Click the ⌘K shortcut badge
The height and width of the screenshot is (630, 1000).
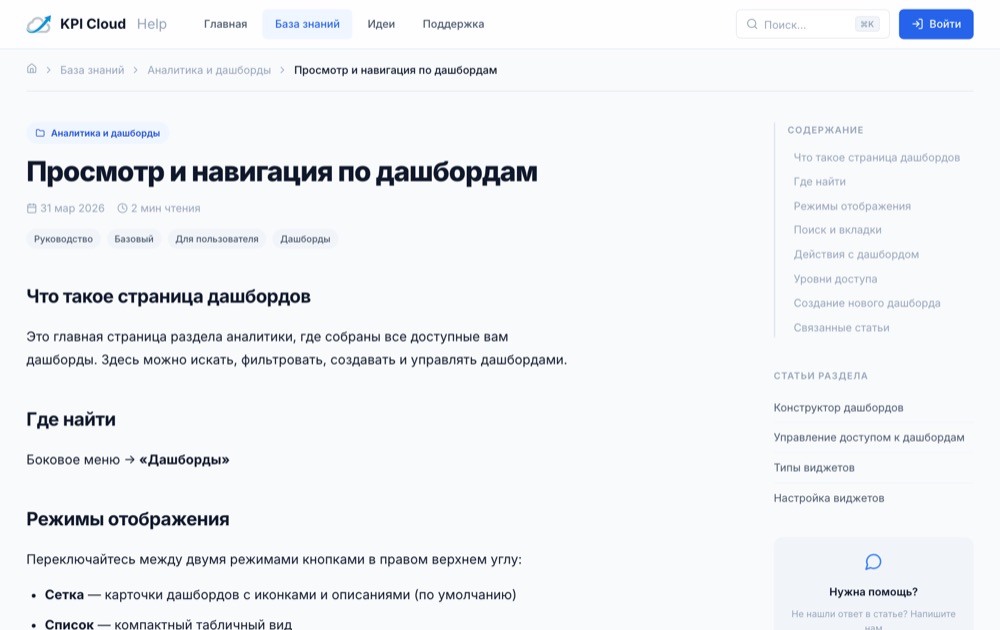pyautogui.click(x=867, y=24)
